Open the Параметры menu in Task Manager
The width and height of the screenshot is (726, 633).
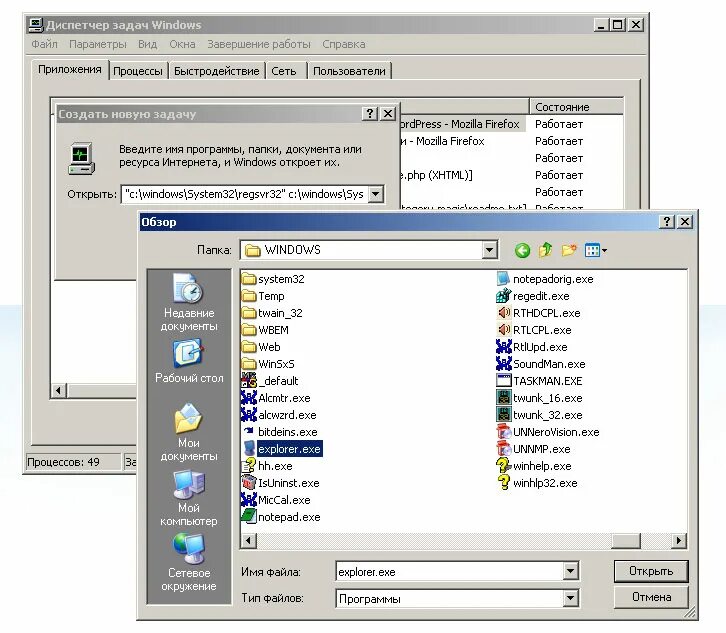point(97,44)
